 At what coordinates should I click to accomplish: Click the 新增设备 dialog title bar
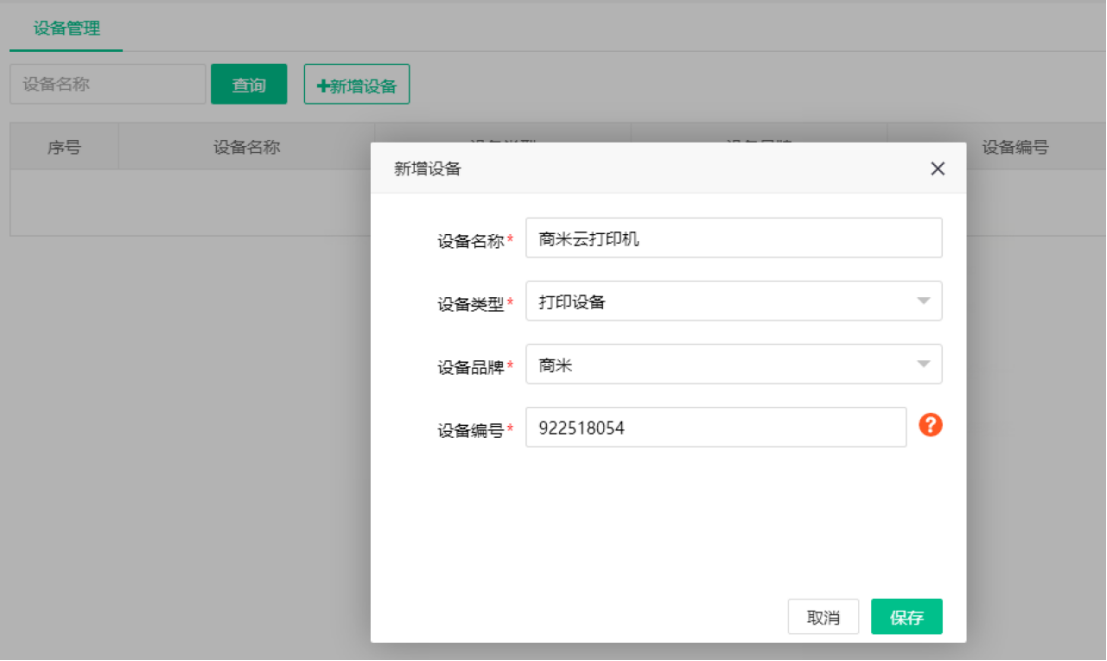point(650,169)
